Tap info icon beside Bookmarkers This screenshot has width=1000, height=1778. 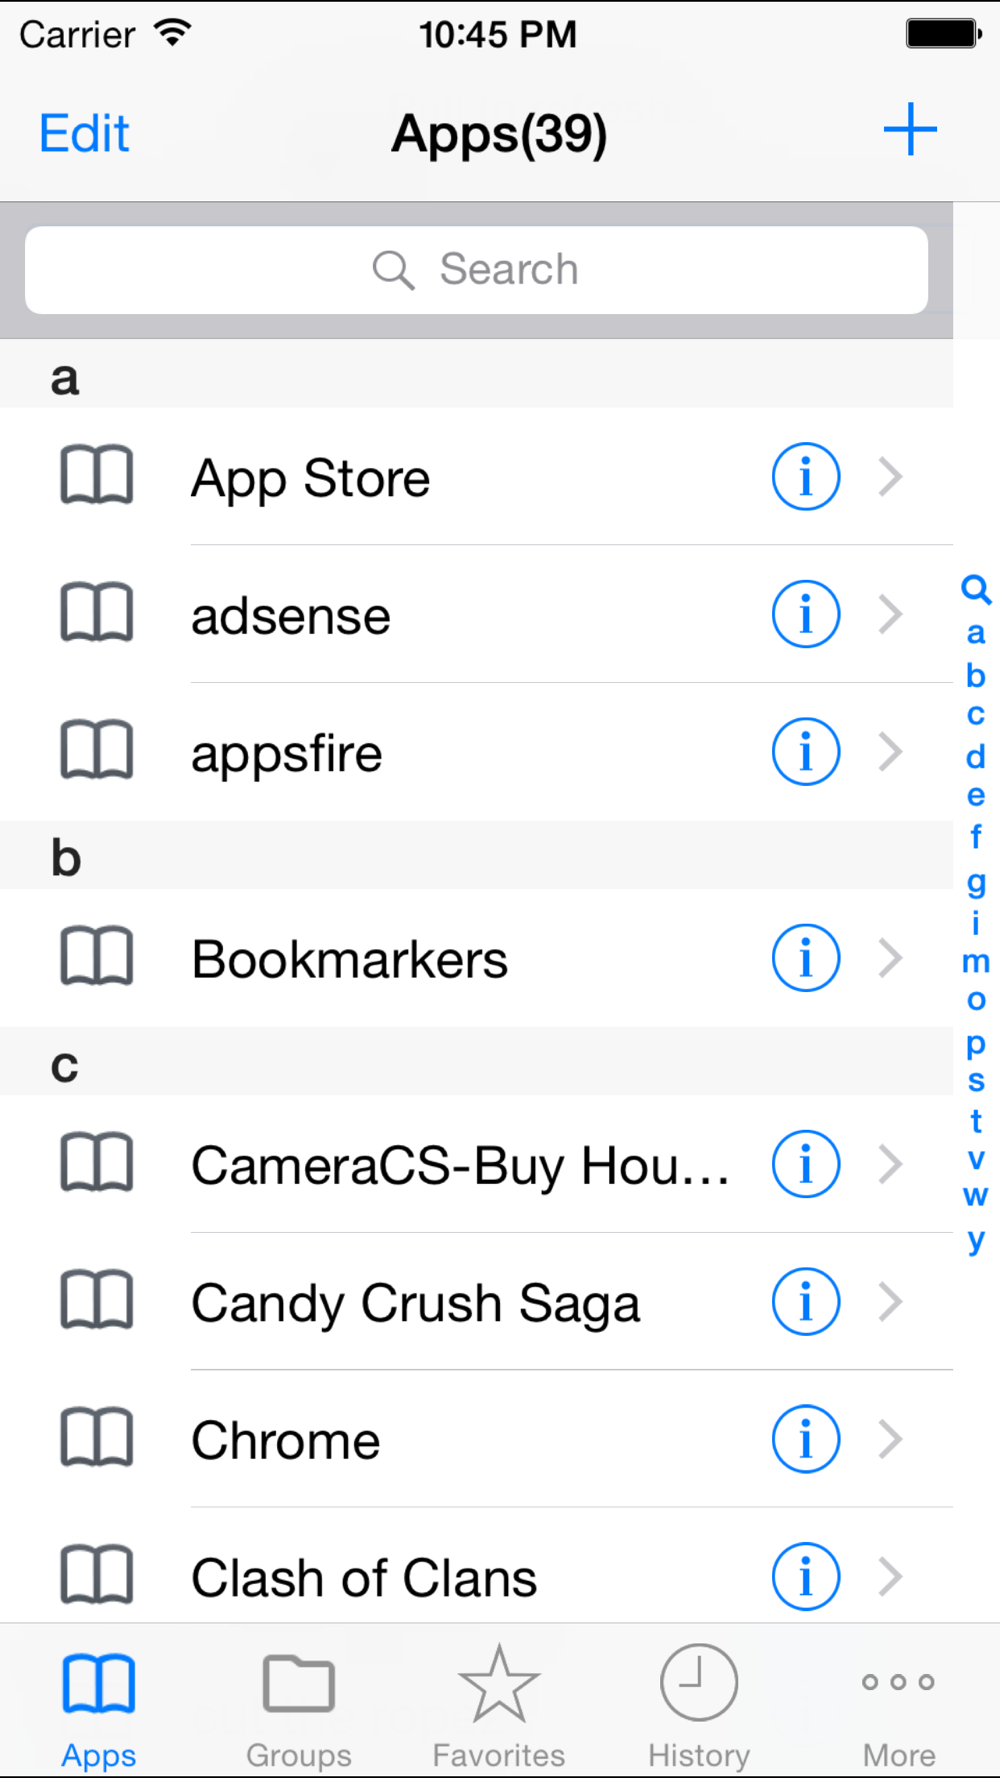coord(805,958)
